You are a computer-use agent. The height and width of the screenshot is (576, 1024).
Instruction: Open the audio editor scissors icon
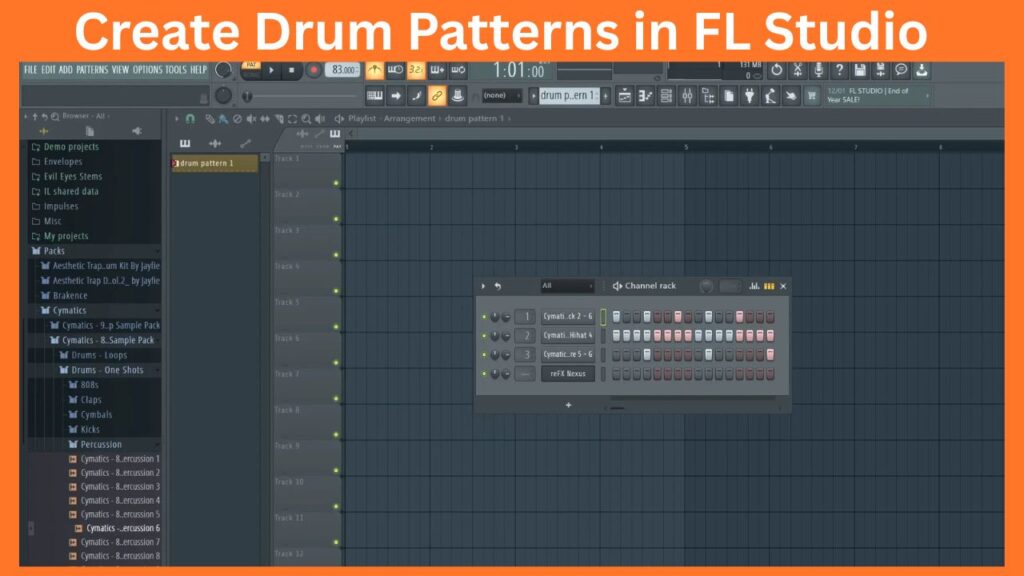click(797, 70)
